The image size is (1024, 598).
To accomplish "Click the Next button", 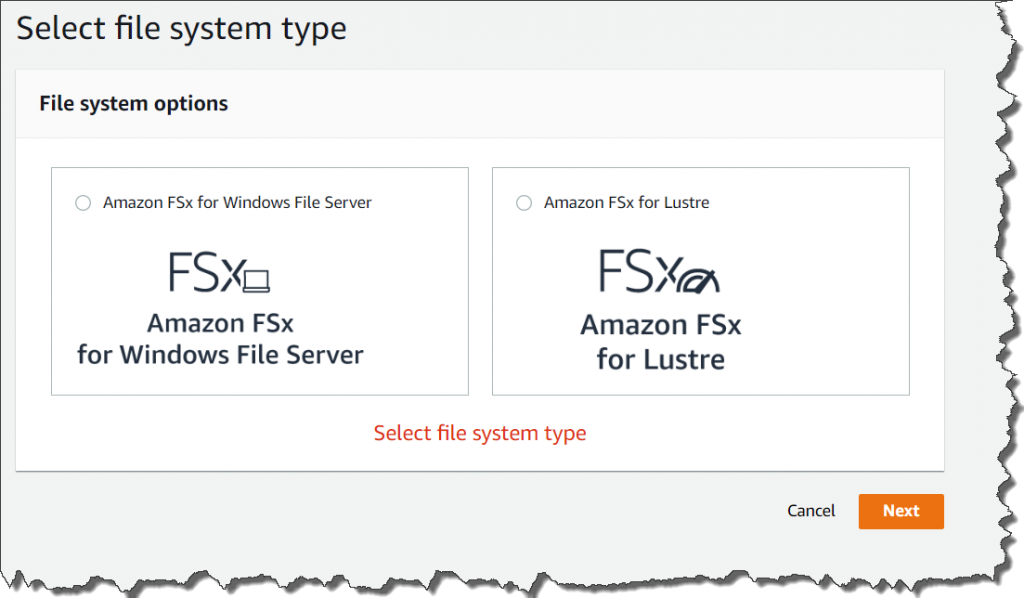I will pyautogui.click(x=901, y=511).
